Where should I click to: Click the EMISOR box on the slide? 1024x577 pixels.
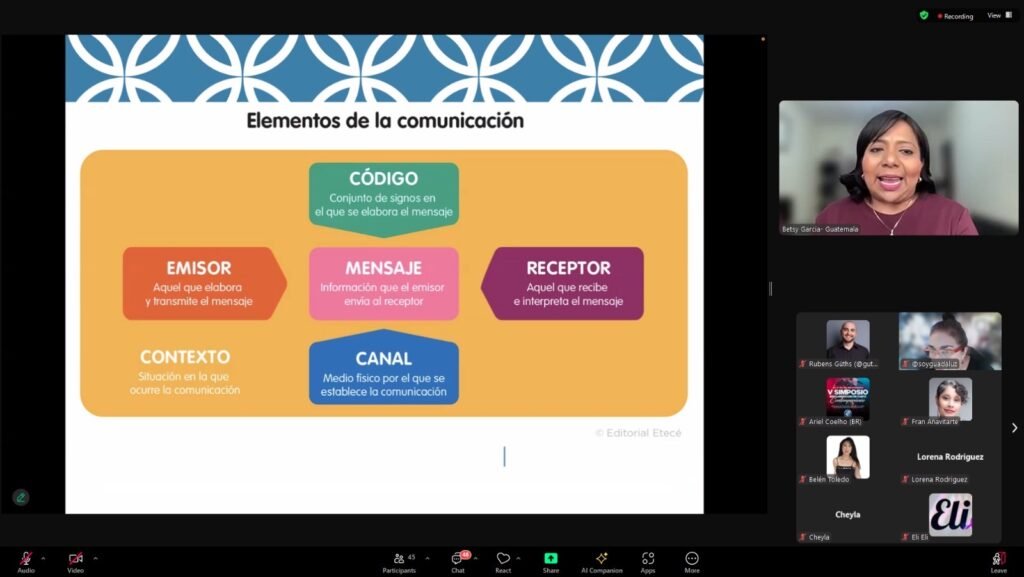coord(204,283)
